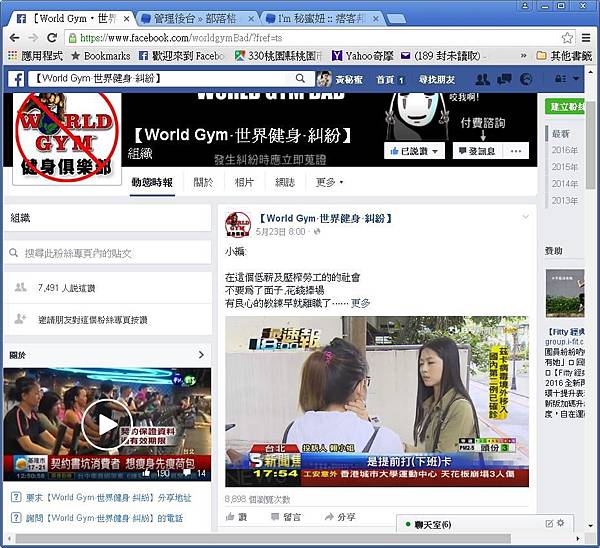This screenshot has height=548, width=600.
Task: Click 留言 to comment on the post
Action: point(286,517)
